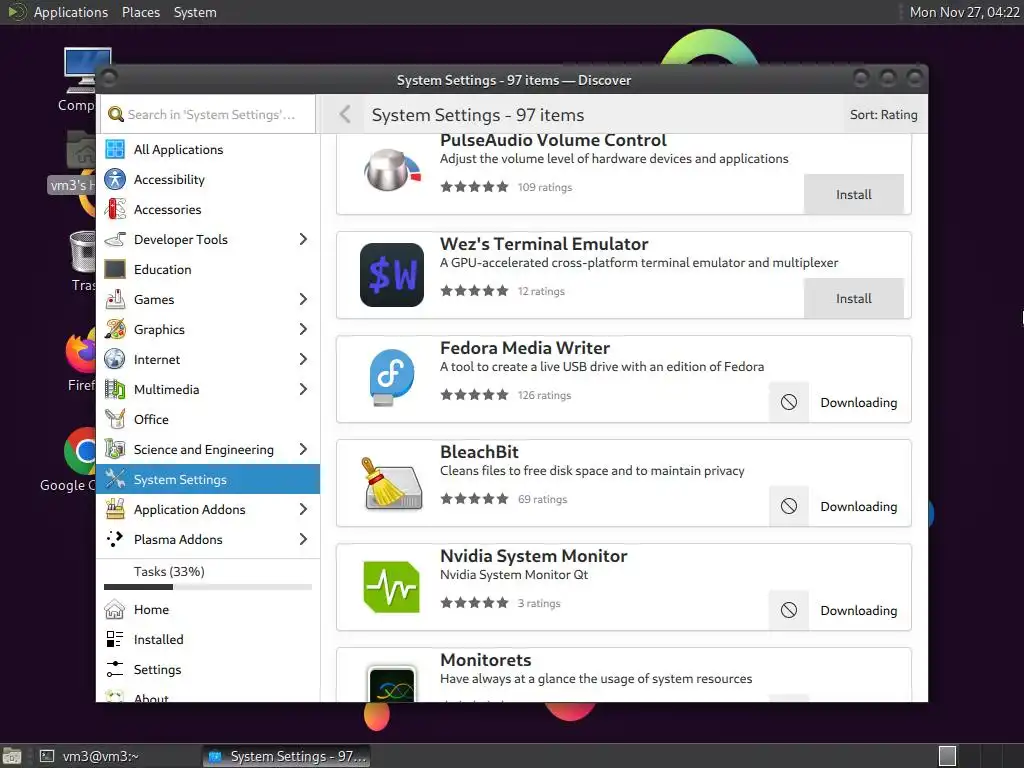Expand Science and Engineering submenu arrow
Viewport: 1024px width, 768px height.
click(303, 449)
